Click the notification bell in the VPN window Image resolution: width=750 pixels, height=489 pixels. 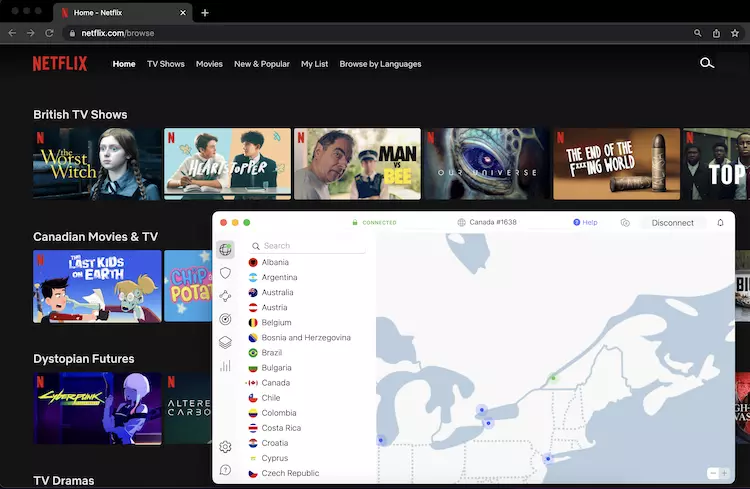720,222
